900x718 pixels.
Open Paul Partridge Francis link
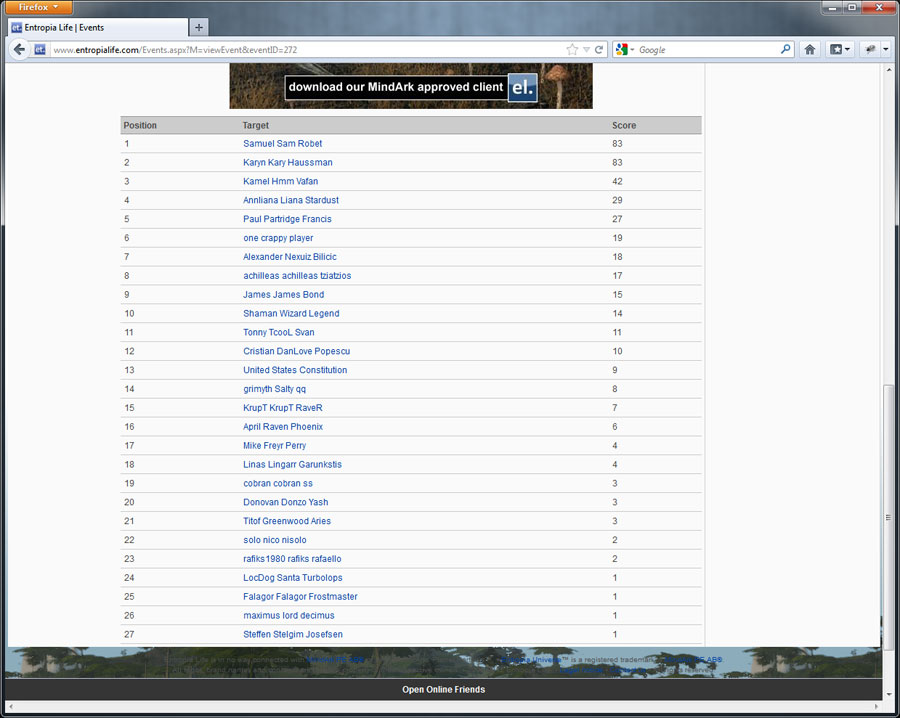287,219
